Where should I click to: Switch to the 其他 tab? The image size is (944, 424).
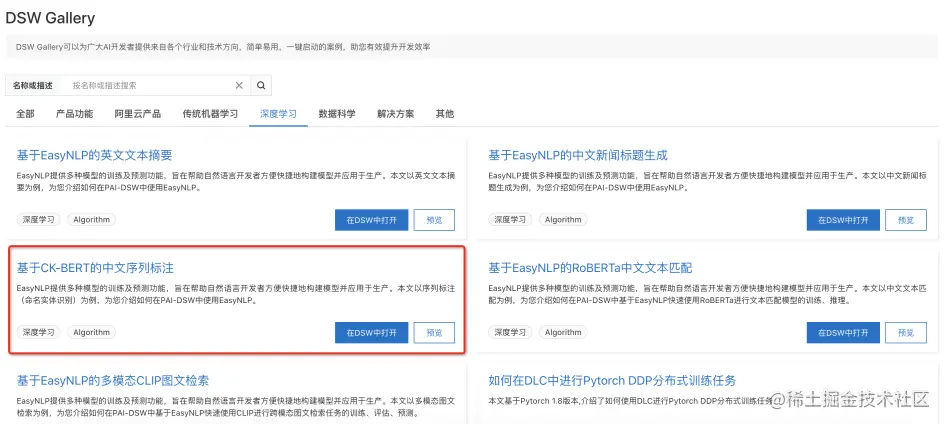(x=445, y=114)
